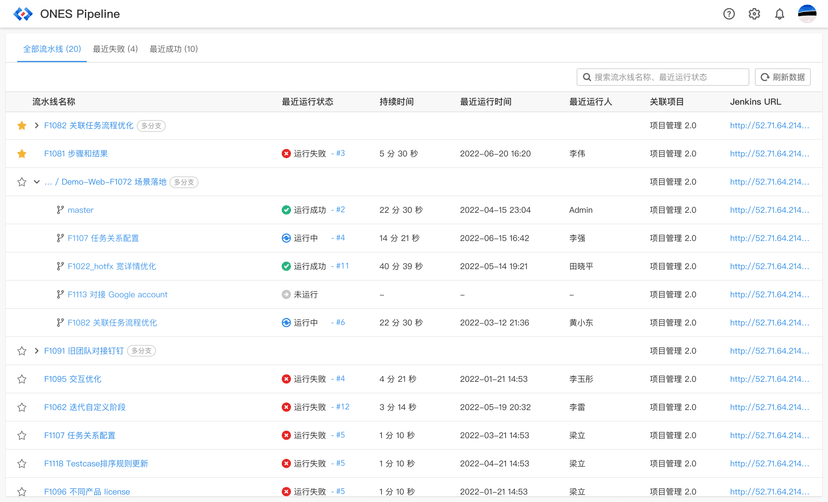Collapse the Demo-Web-F1072 场景落地 branch list
Viewport: 828px width, 502px height.
click(37, 182)
